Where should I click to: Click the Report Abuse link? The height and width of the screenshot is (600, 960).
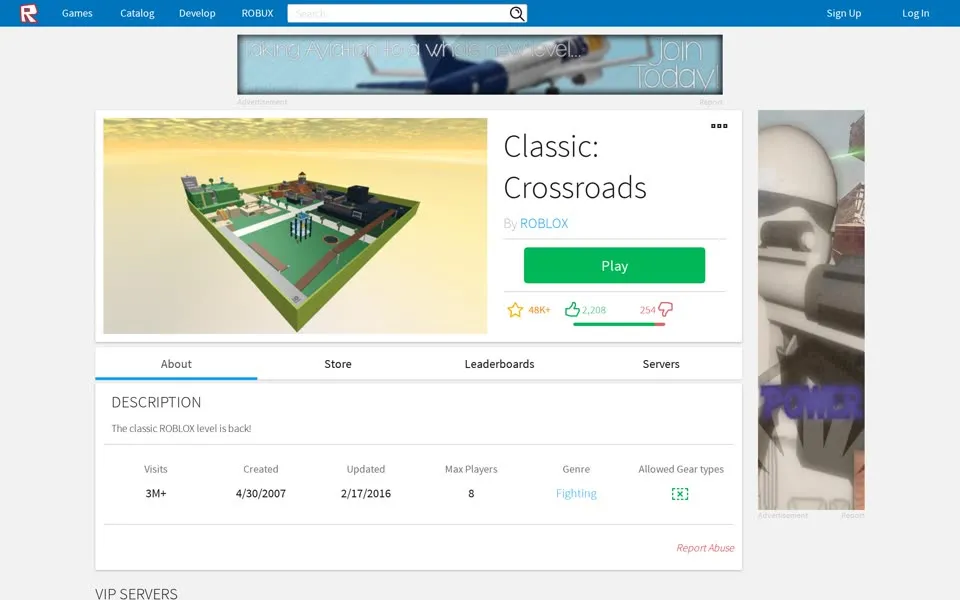click(705, 548)
